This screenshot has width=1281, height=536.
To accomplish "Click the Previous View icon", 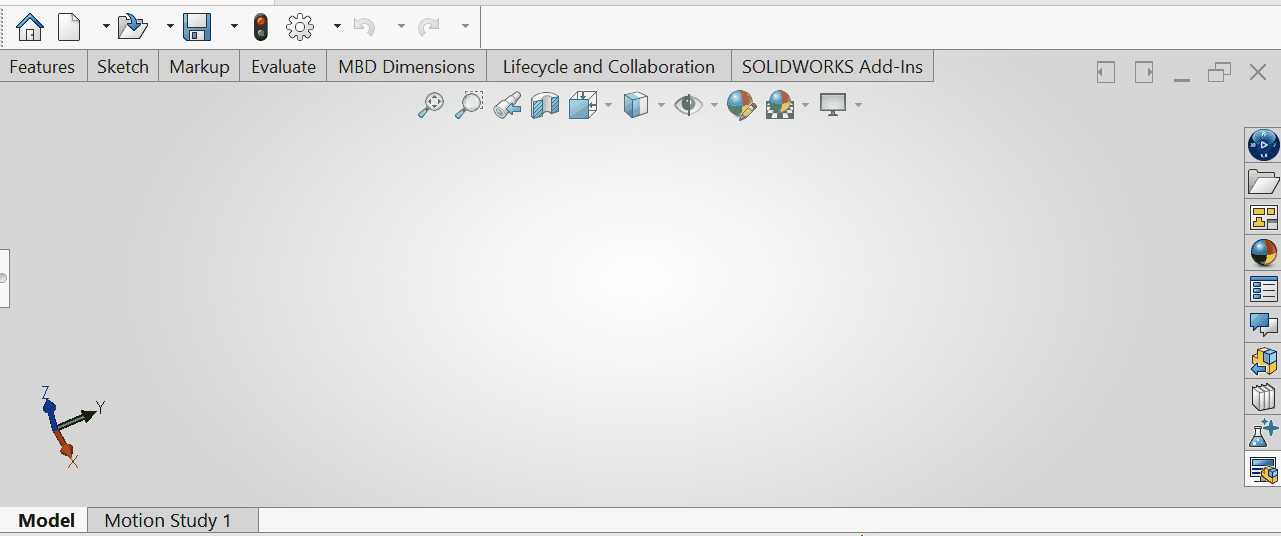I will tap(507, 105).
